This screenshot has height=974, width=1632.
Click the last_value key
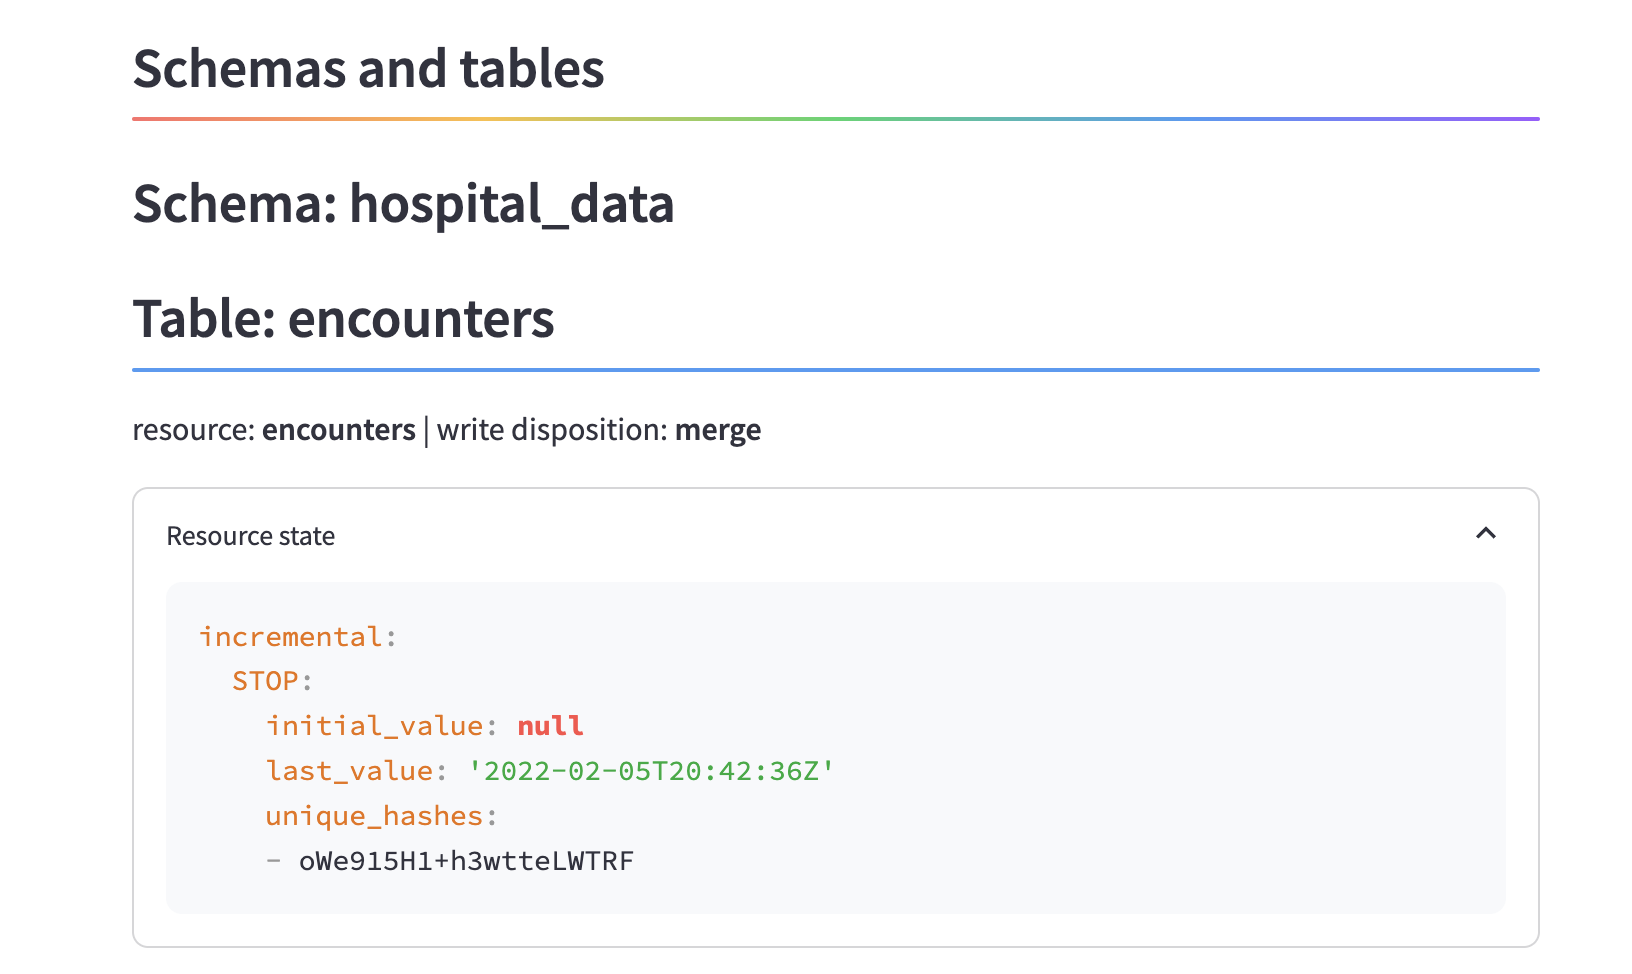(x=349, y=771)
